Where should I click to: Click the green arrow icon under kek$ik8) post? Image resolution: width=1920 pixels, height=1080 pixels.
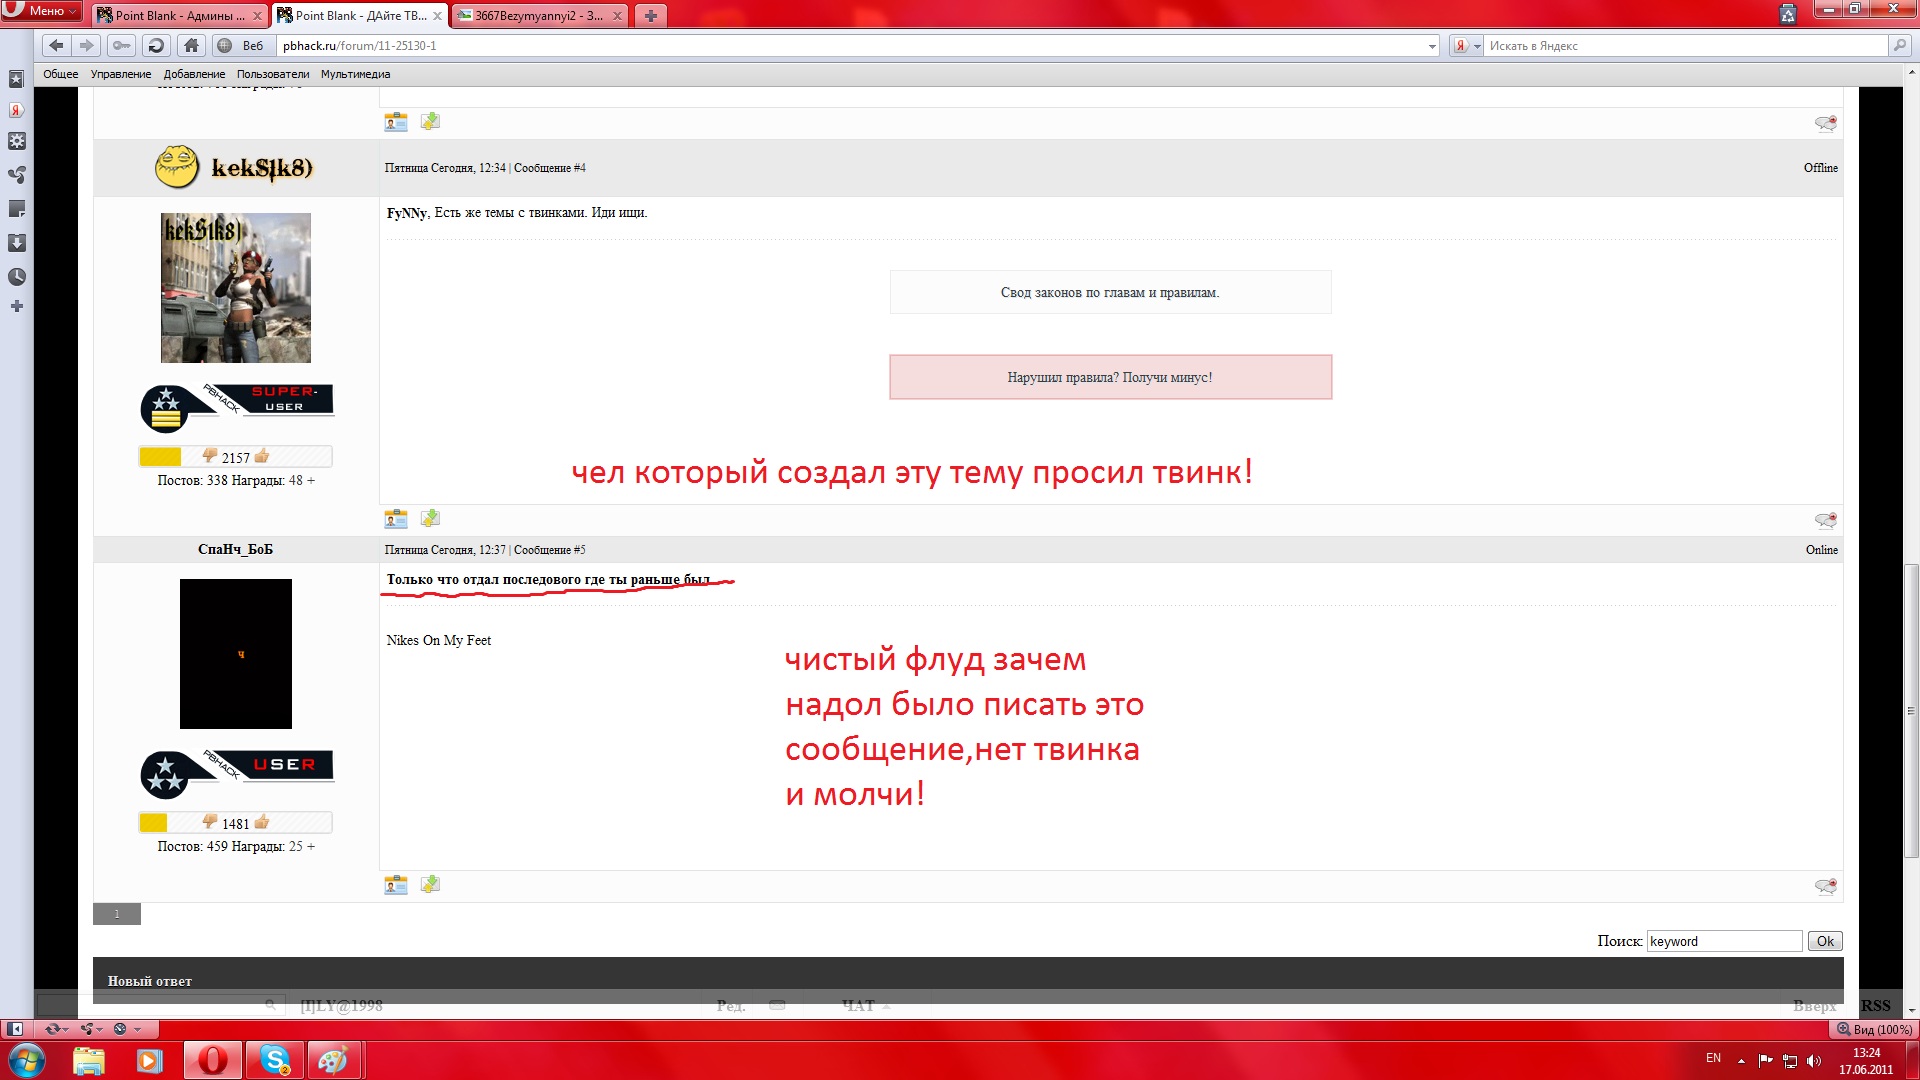pyautogui.click(x=430, y=518)
